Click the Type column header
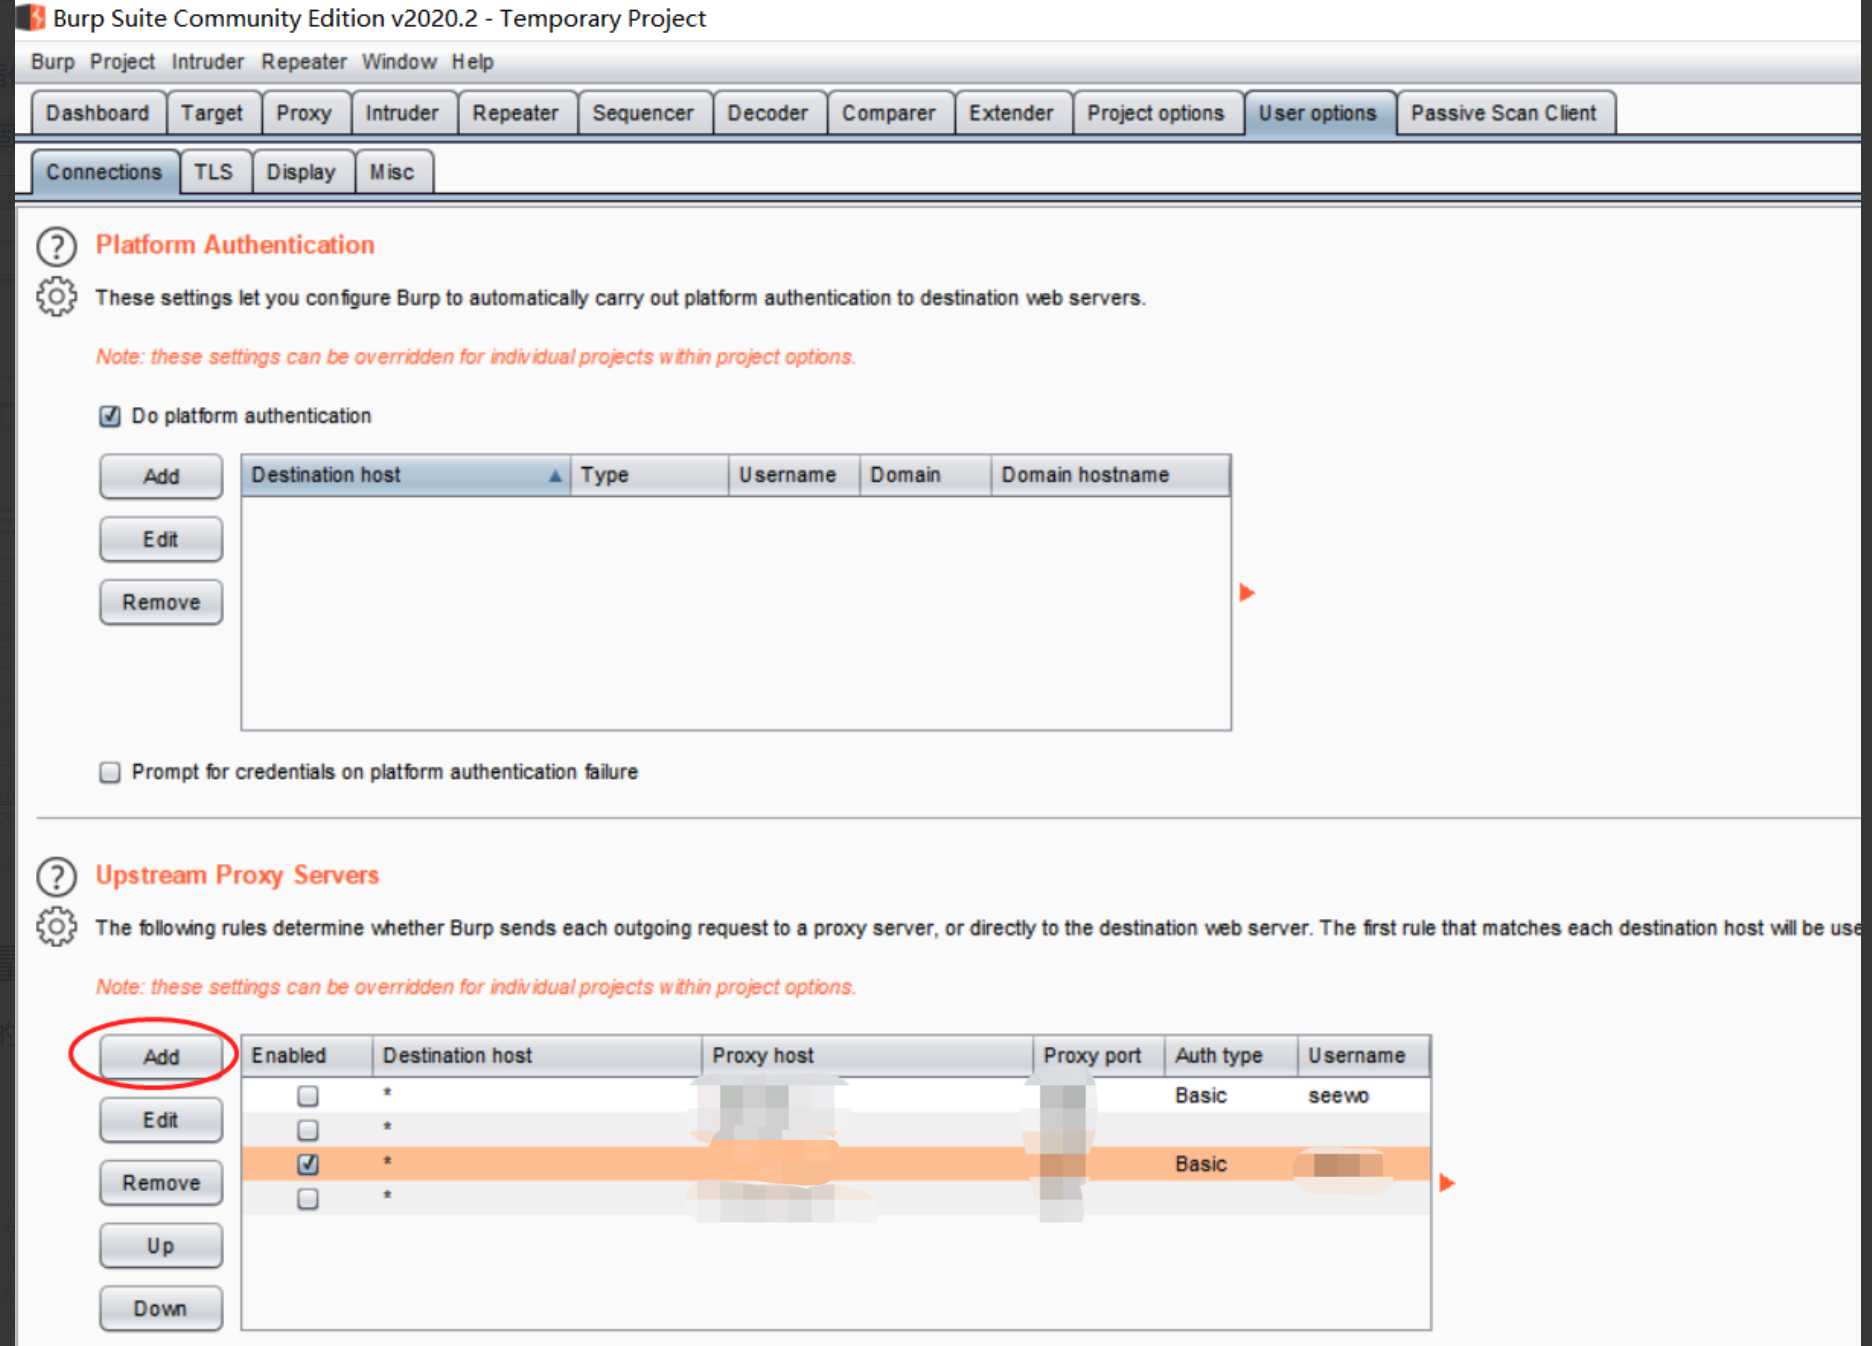1872x1346 pixels. 649,475
